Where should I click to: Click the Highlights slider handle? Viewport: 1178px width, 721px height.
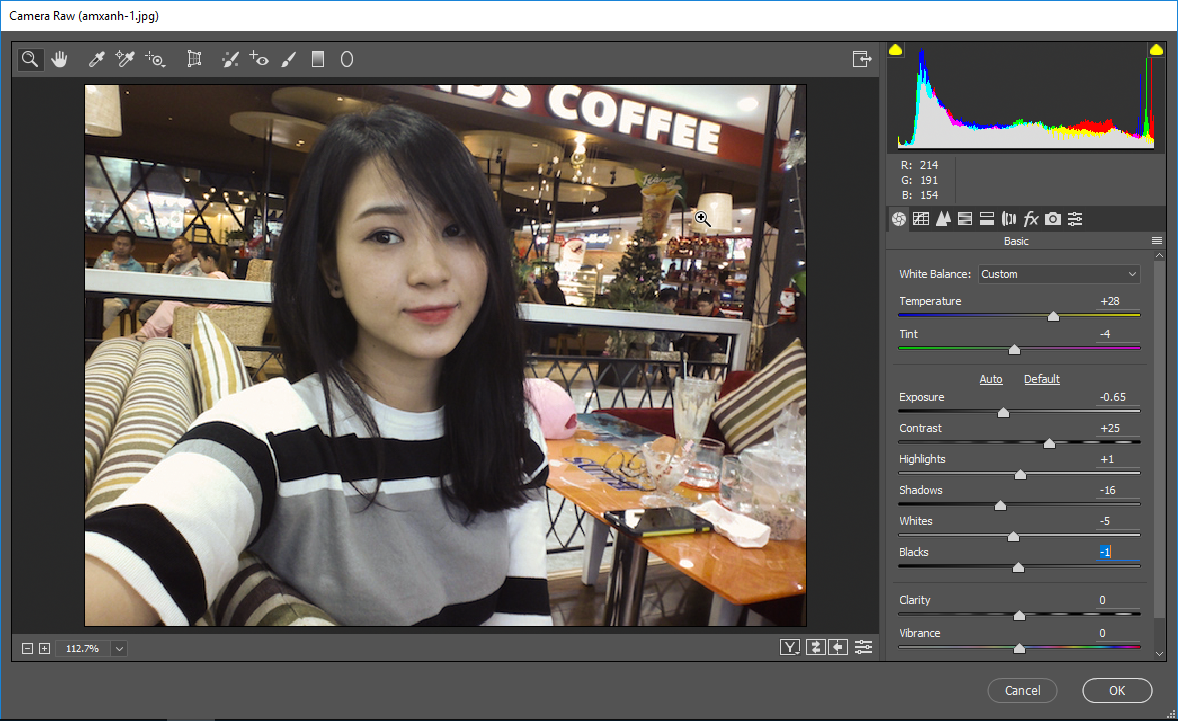pyautogui.click(x=1020, y=475)
